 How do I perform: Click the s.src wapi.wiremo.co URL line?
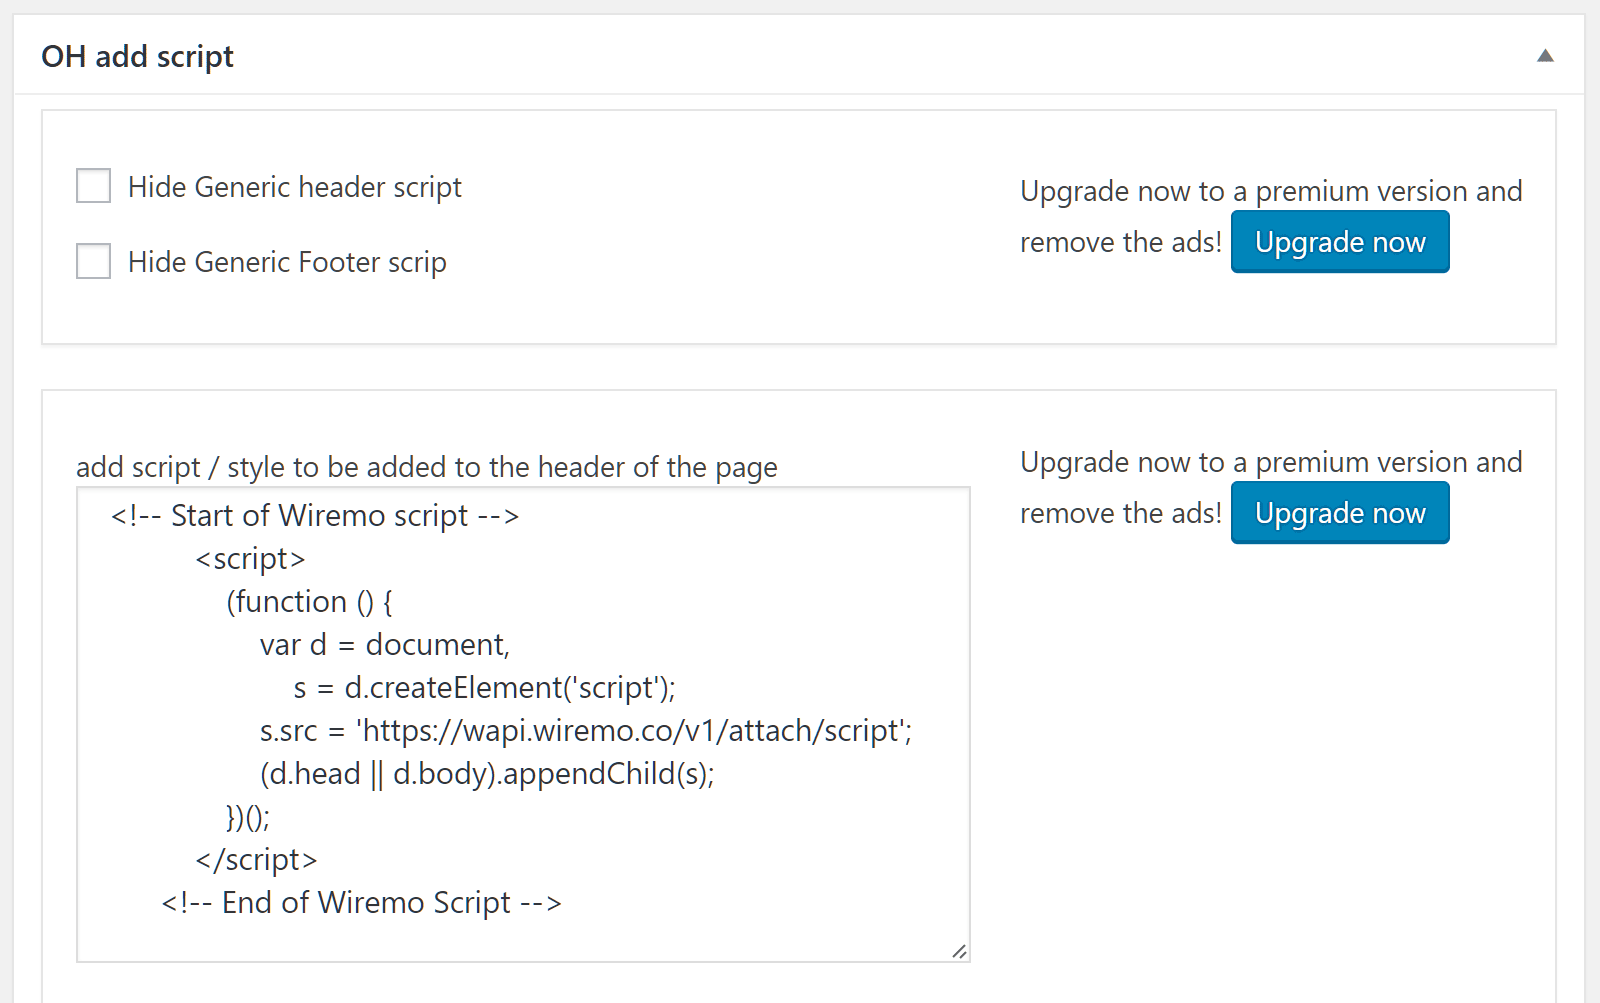585,731
